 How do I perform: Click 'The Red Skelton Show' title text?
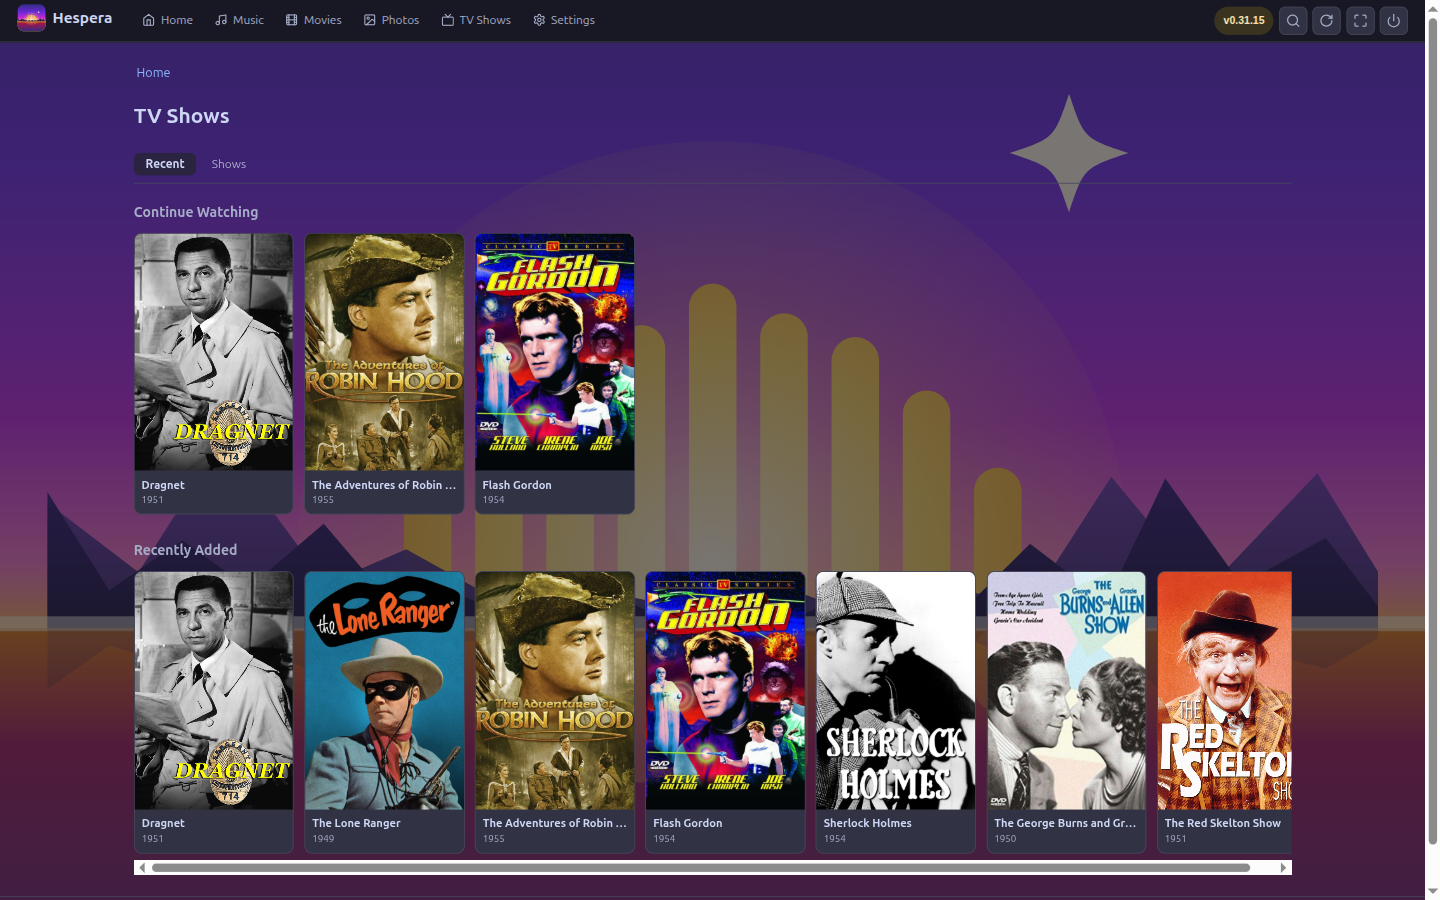pos(1222,823)
